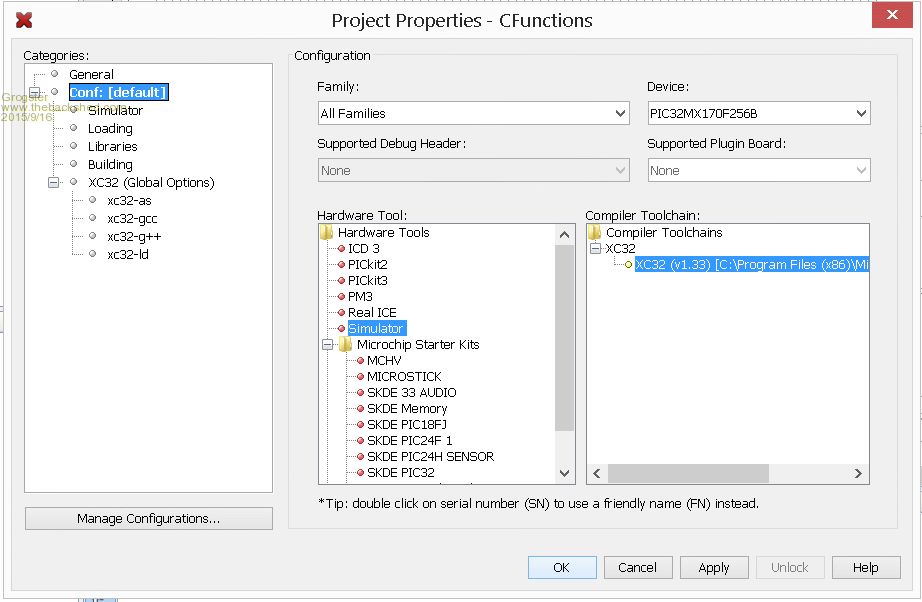922x602 pixels.
Task: Click the Manage Configurations button
Action: [x=148, y=519]
